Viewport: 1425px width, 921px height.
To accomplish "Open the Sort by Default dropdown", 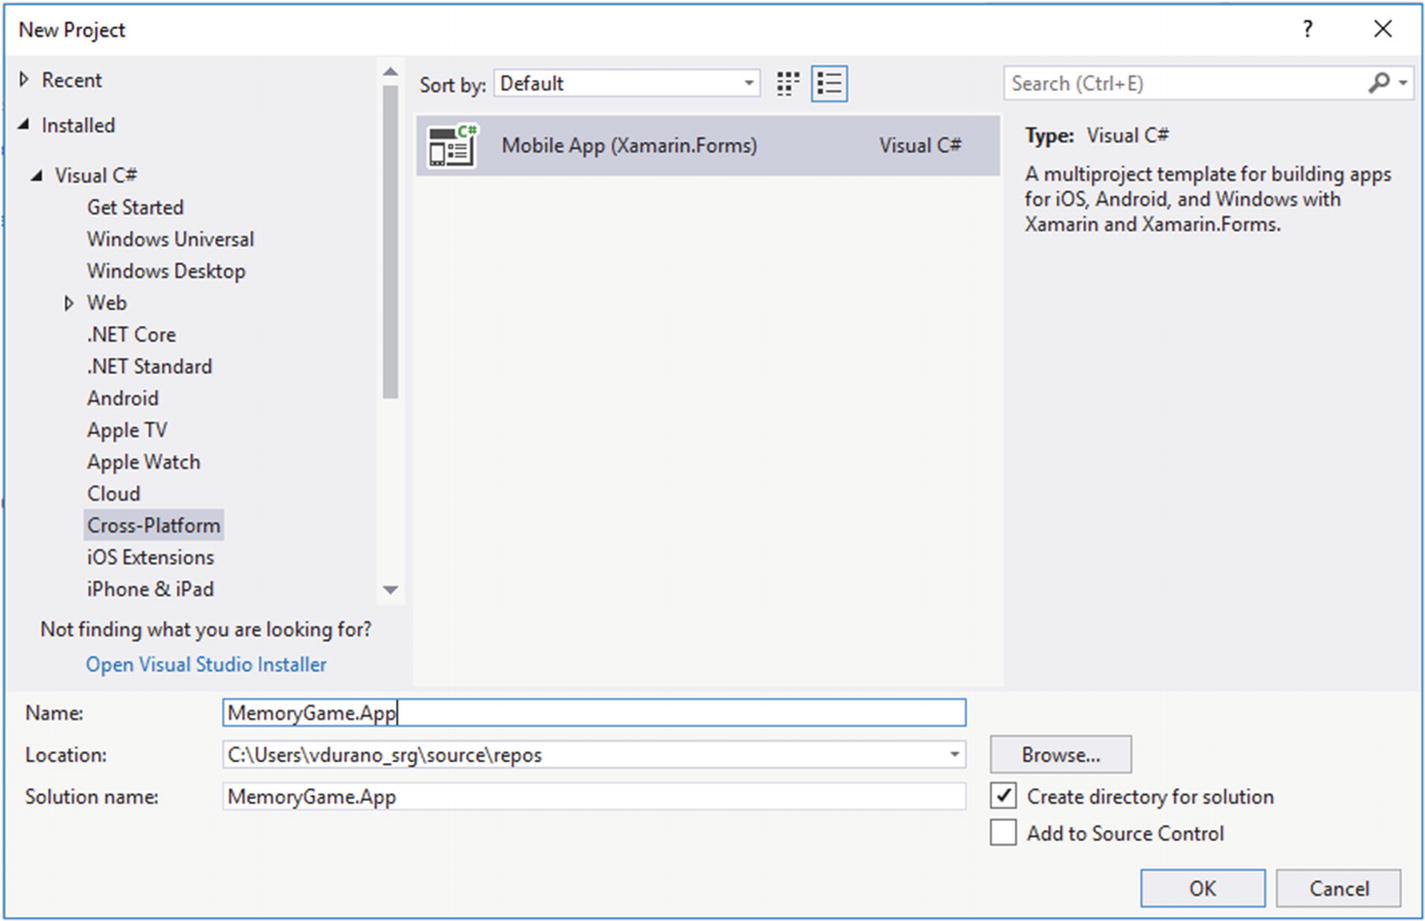I will pos(626,84).
